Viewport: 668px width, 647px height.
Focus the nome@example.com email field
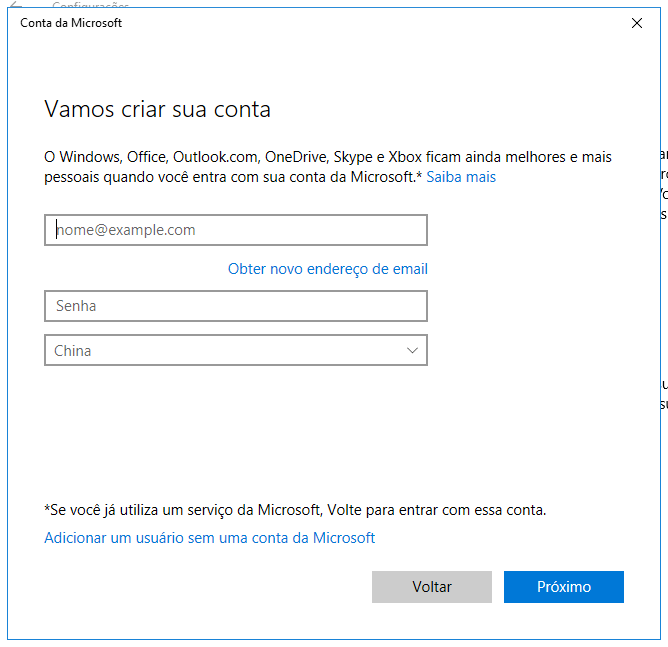235,230
